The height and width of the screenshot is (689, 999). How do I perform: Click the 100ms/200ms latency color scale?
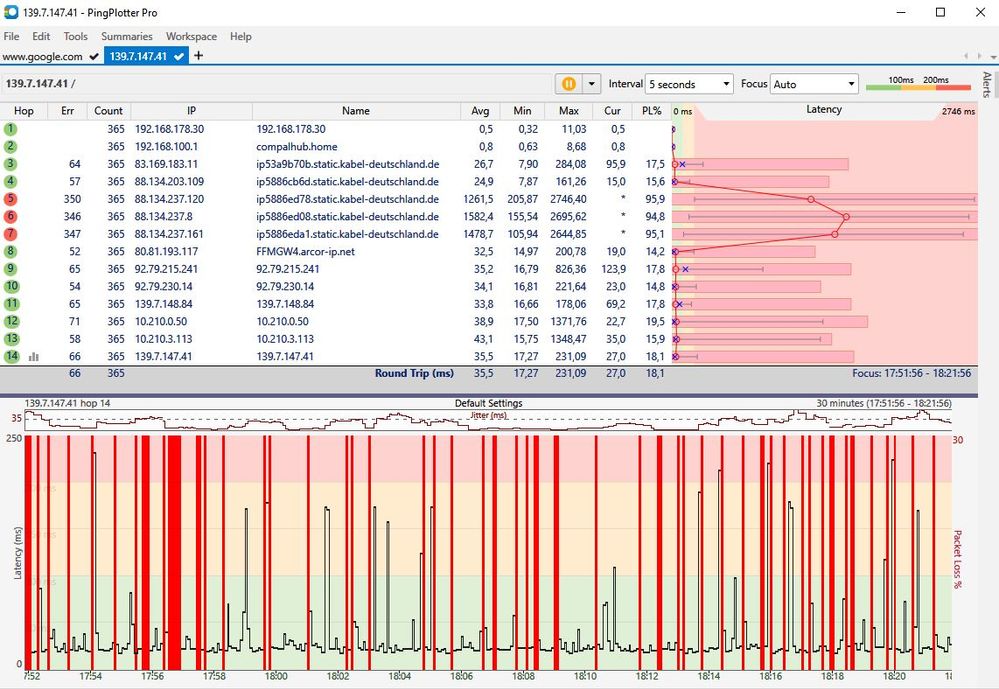[x=918, y=84]
